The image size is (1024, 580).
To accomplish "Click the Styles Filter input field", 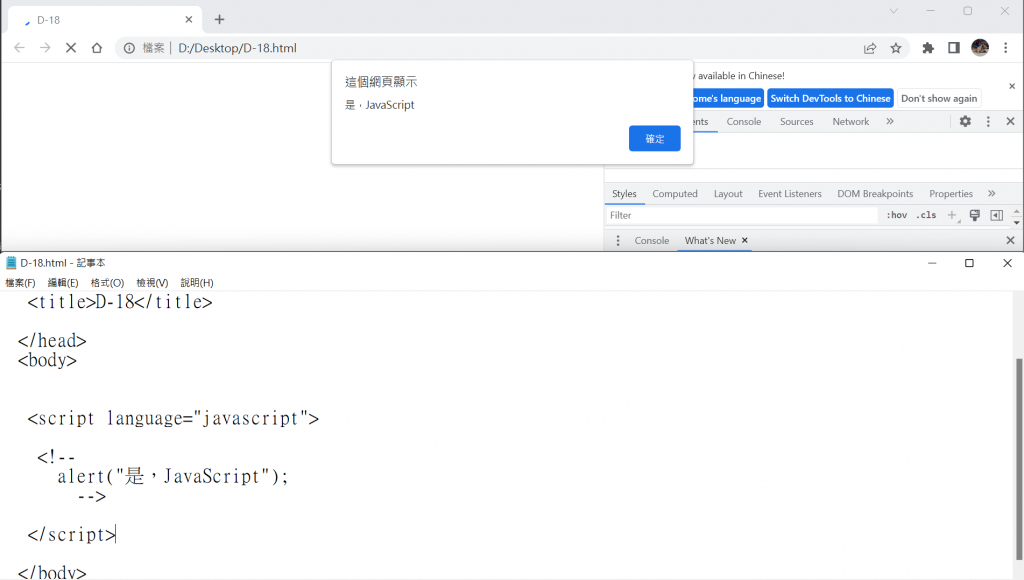I will 742,215.
